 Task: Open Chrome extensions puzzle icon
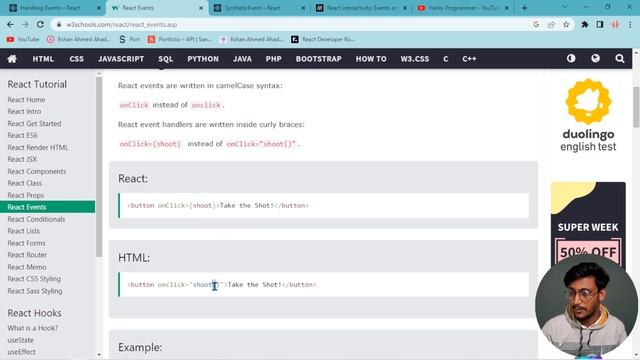584,24
